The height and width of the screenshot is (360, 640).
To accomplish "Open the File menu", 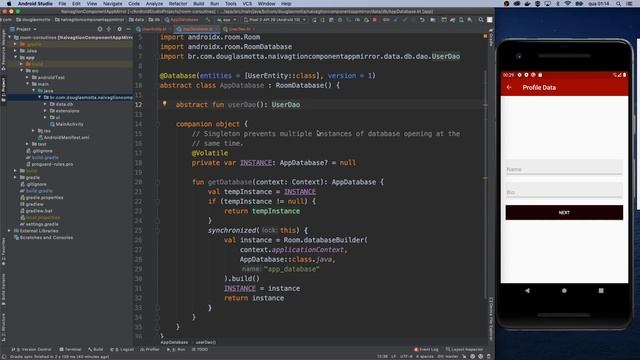I will click(62, 3).
